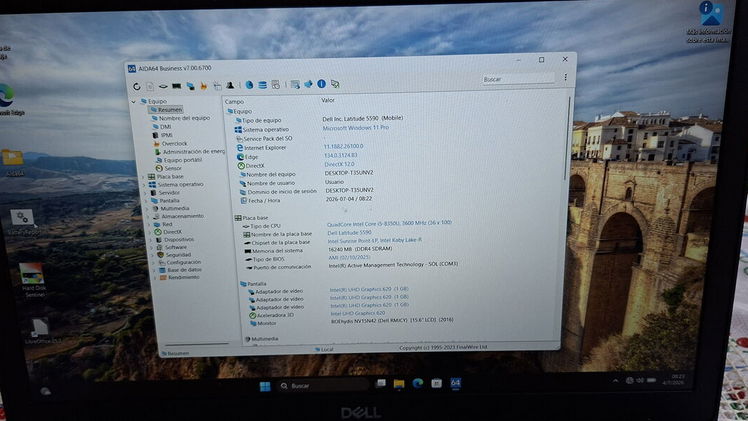Select Sensor in the tree
This screenshot has height=421, width=748.
coord(168,168)
